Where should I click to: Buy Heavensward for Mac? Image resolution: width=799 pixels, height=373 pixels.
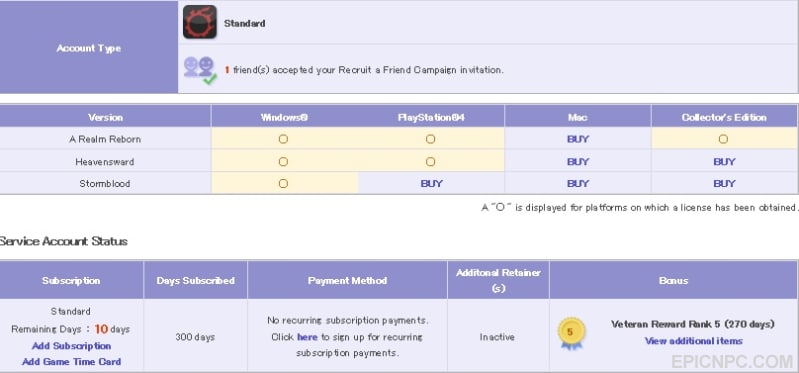pyautogui.click(x=578, y=162)
